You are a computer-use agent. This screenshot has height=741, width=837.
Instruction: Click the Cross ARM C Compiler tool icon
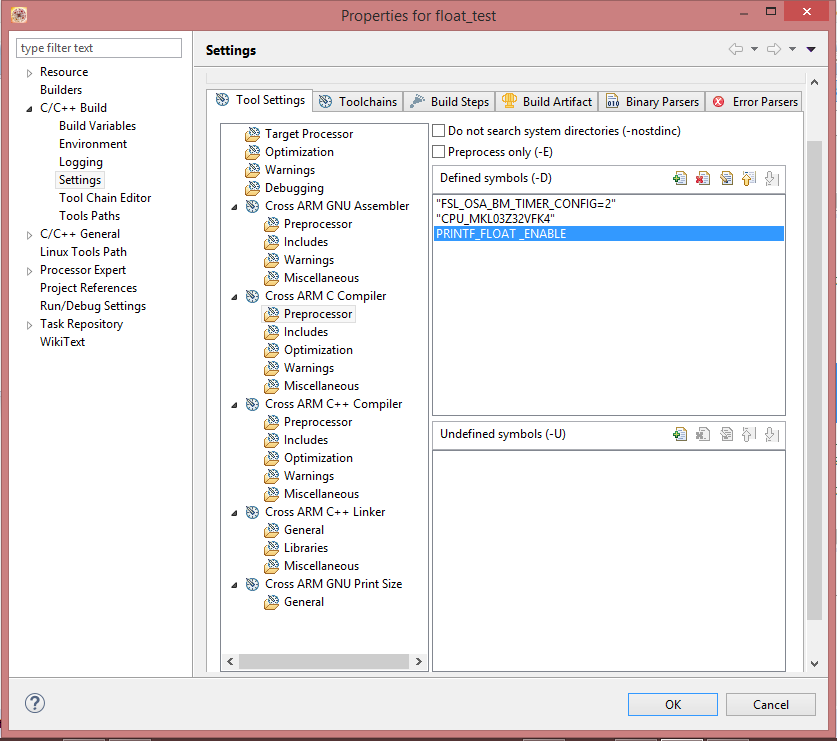click(252, 296)
